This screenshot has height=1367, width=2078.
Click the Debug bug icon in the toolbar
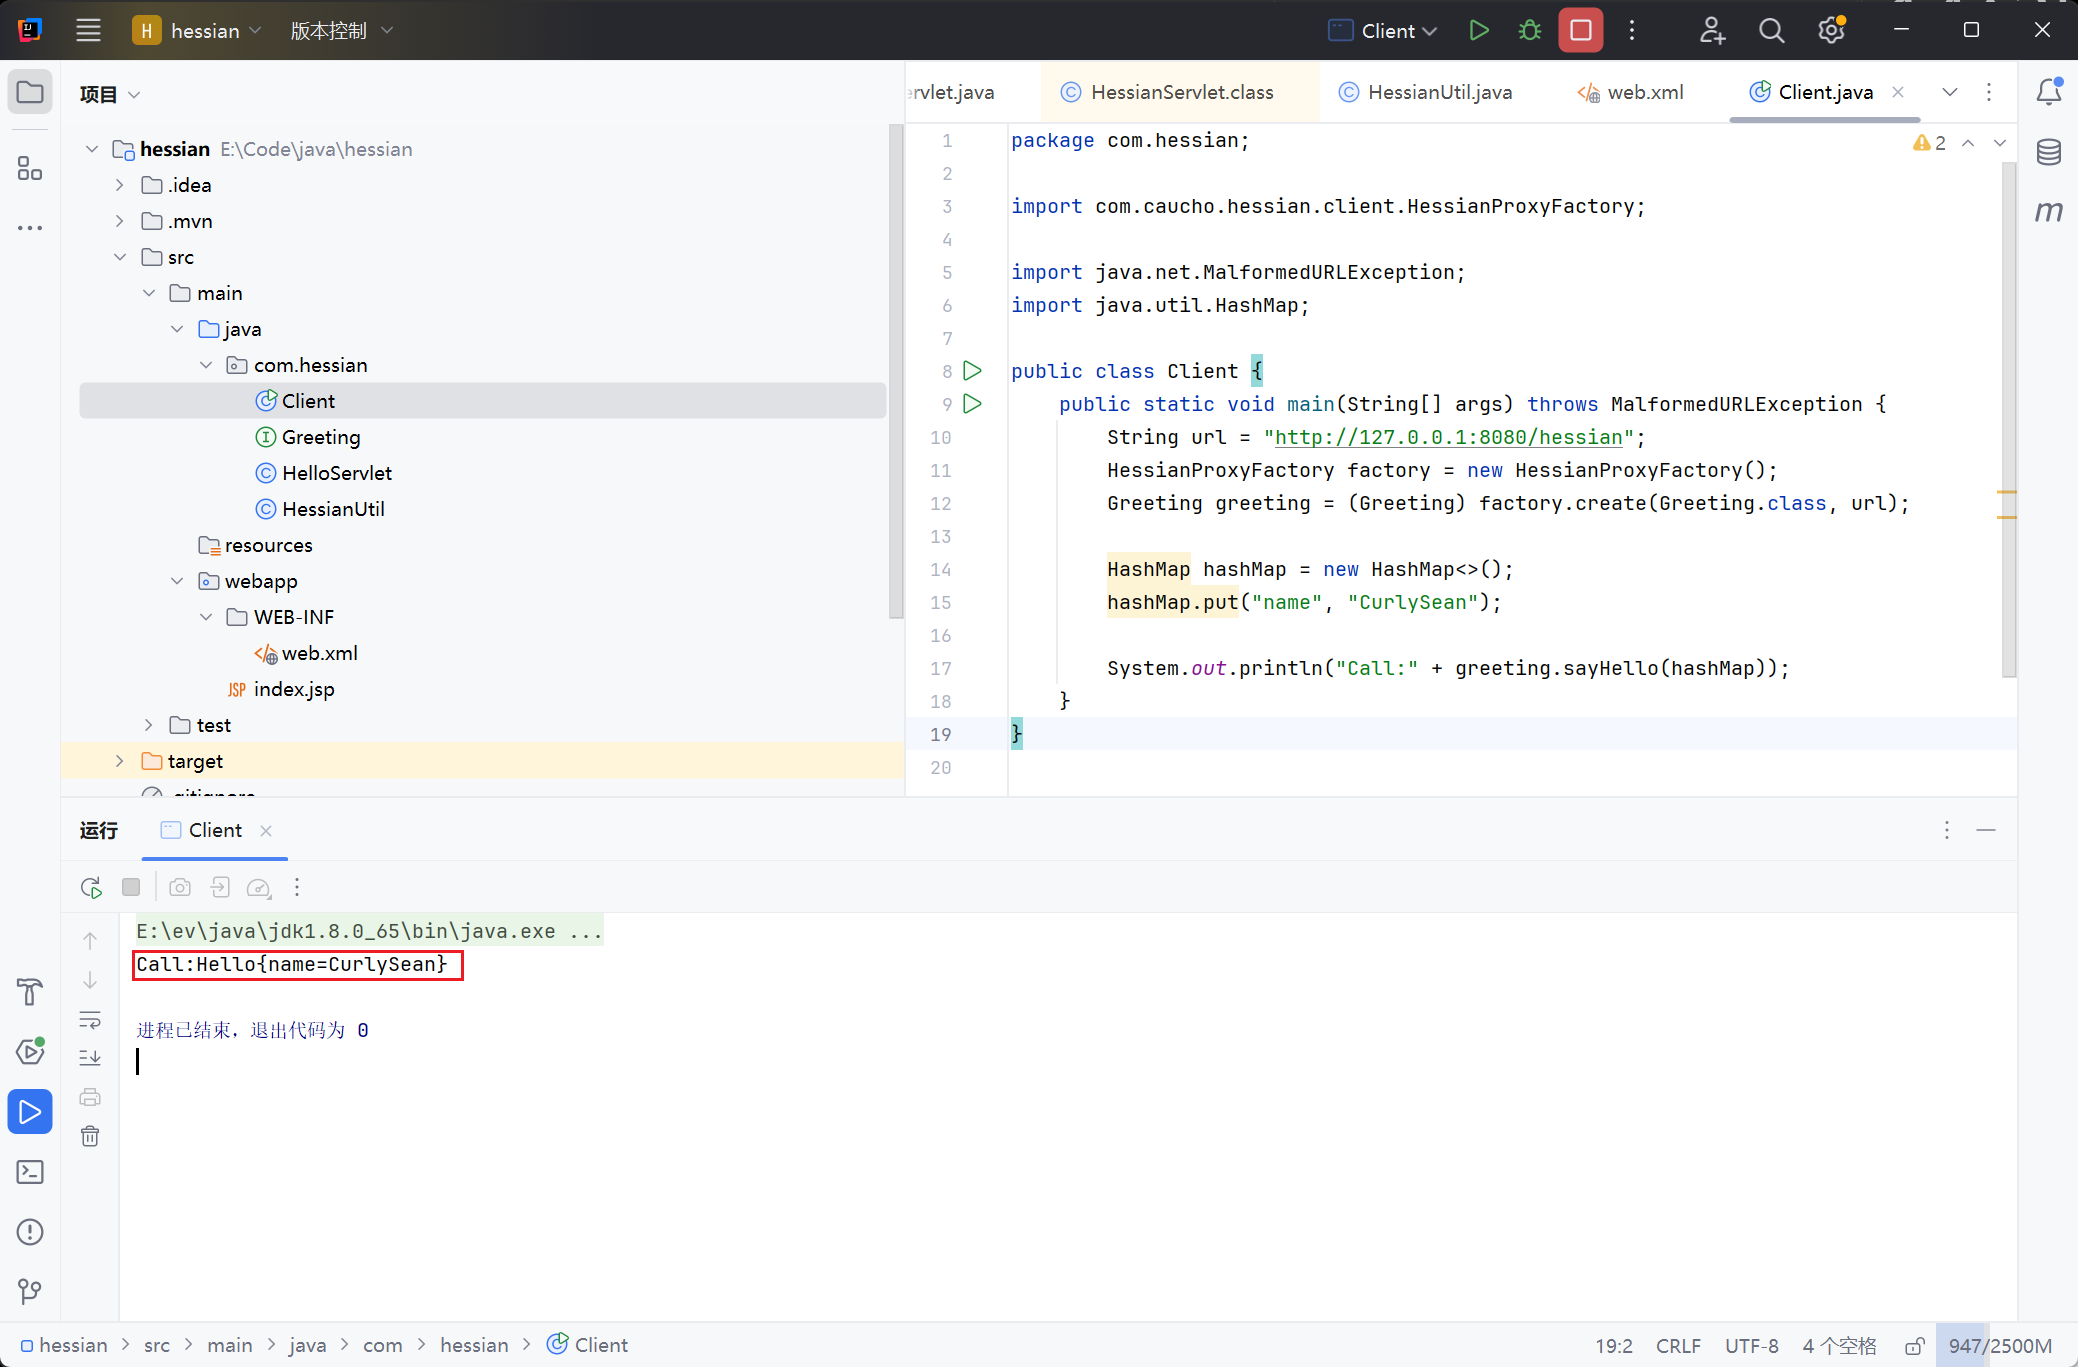[1529, 31]
